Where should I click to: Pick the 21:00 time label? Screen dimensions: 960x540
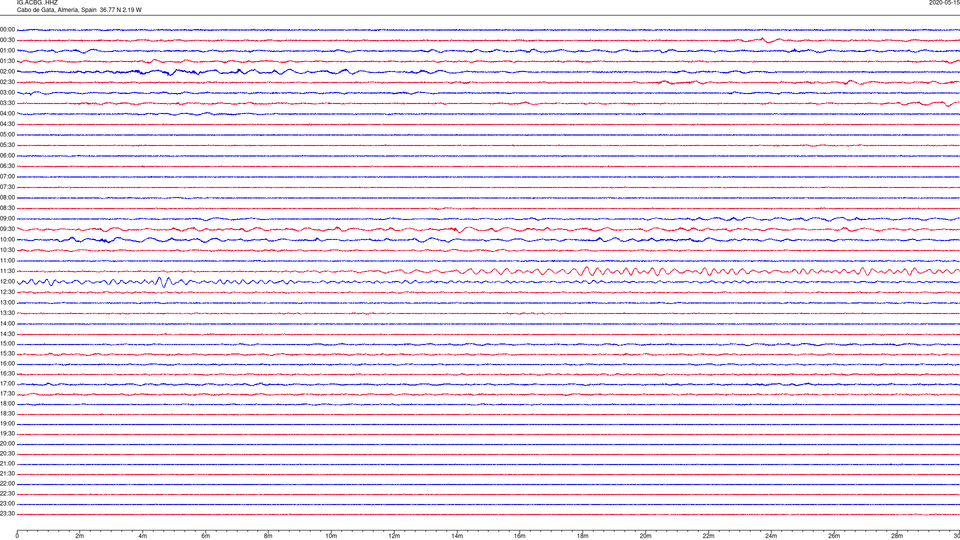(7, 464)
